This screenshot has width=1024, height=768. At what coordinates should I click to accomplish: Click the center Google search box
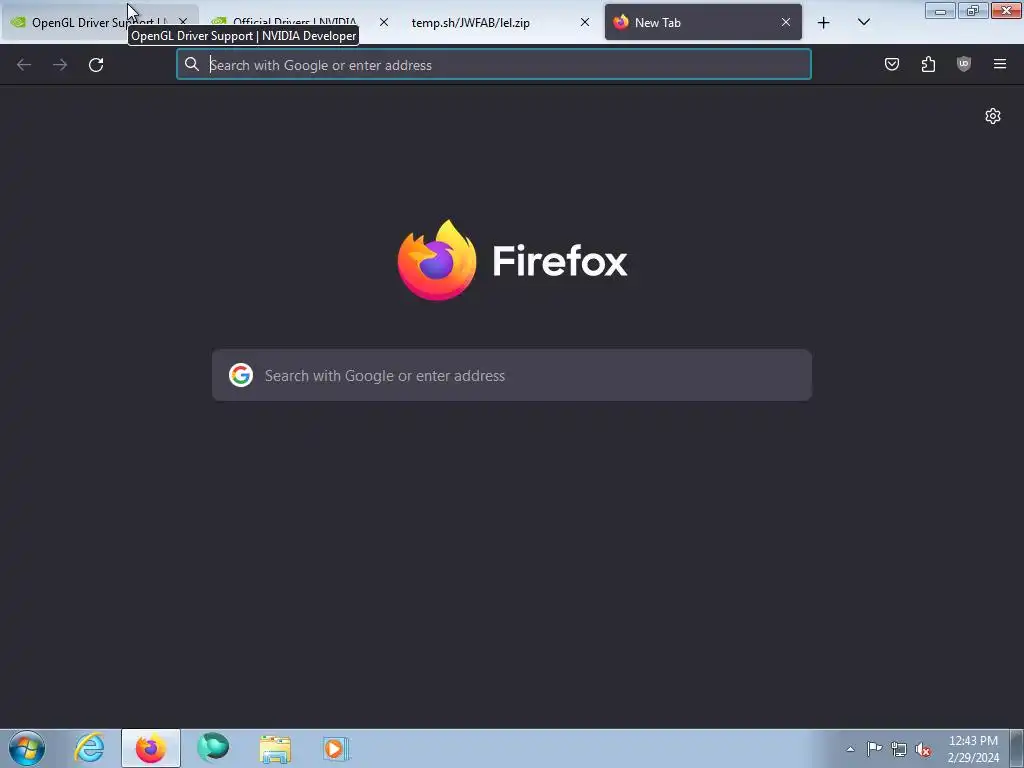tap(512, 375)
